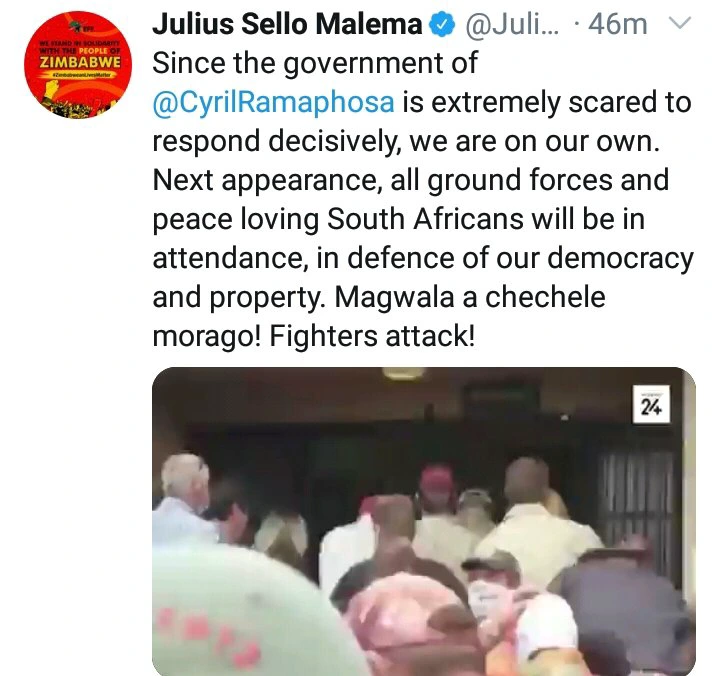This screenshot has height=676, width=720.
Task: Click the "Magwala a chechele" phrase
Action: [x=470, y=297]
